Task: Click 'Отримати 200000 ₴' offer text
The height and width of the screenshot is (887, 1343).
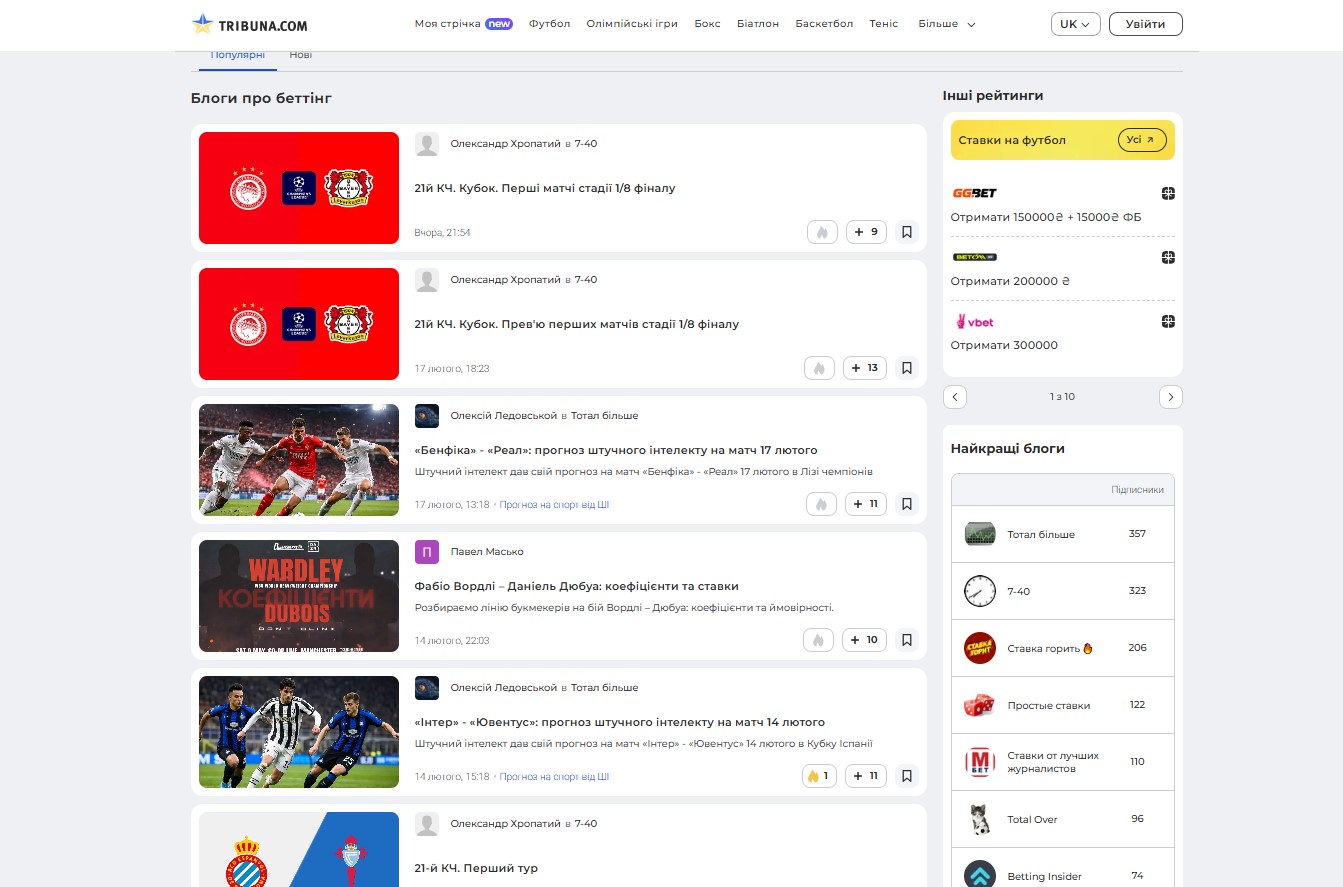Action: coord(1010,281)
